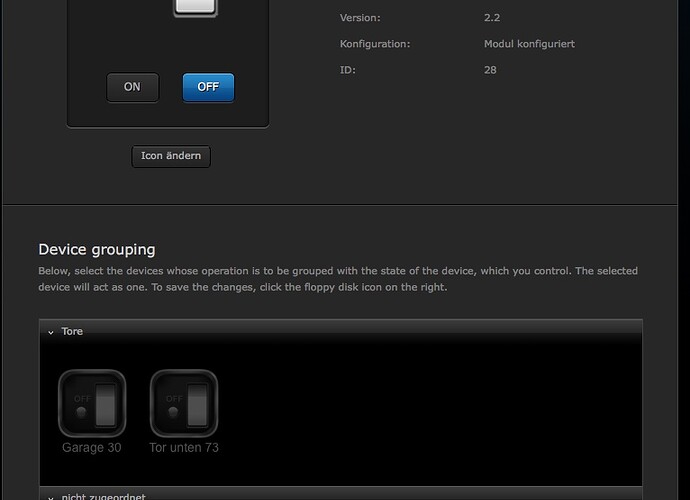Image resolution: width=690 pixels, height=500 pixels.
Task: Click the Modul konfiguriert status text
Action: coord(529,44)
